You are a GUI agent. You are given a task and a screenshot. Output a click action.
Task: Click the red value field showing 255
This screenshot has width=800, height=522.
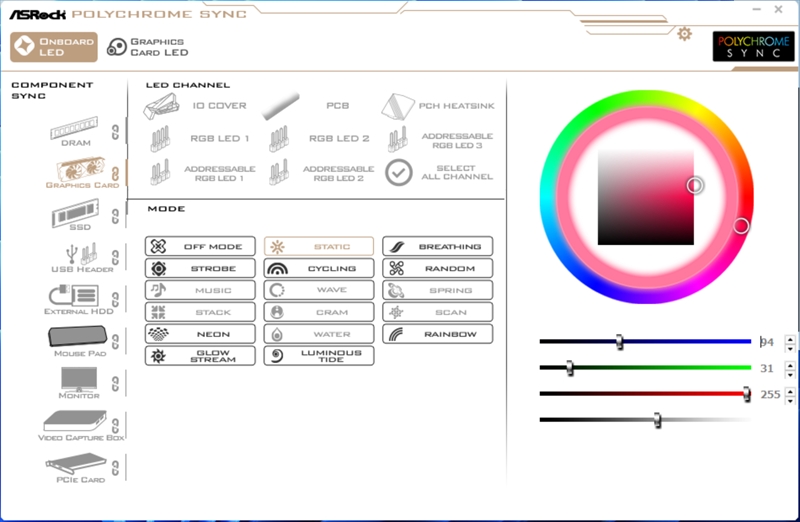pyautogui.click(x=770, y=394)
